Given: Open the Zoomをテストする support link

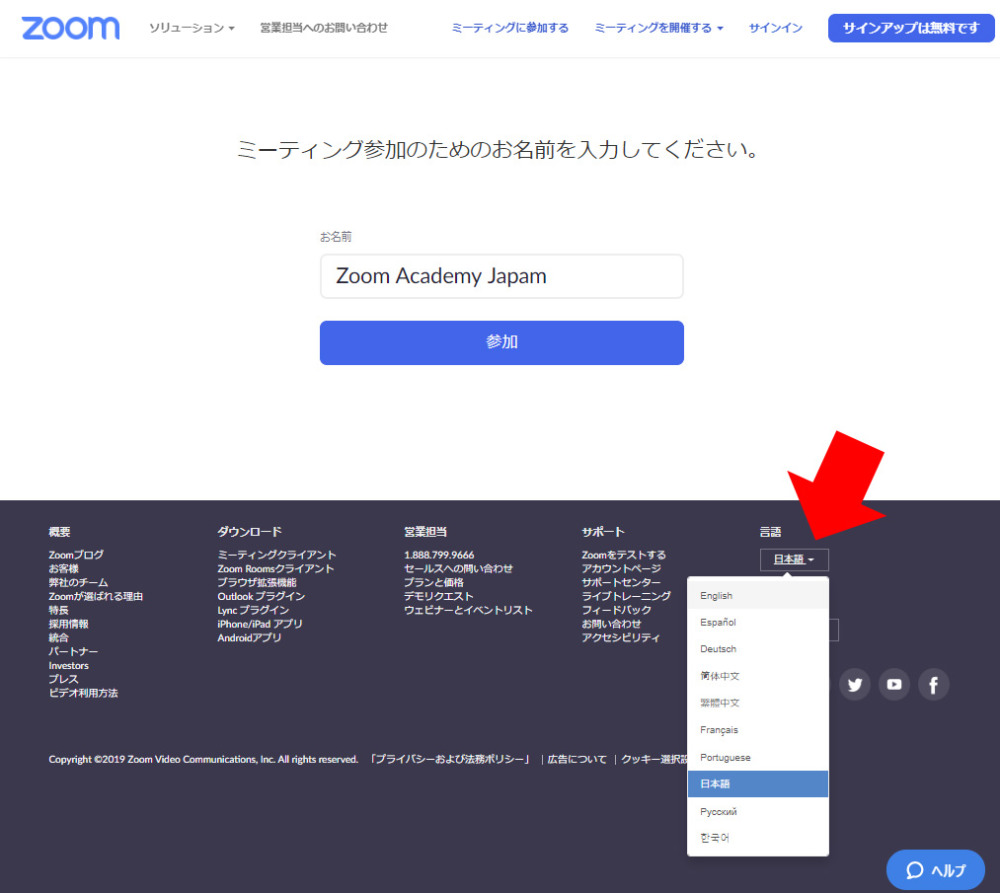Looking at the screenshot, I should [623, 555].
